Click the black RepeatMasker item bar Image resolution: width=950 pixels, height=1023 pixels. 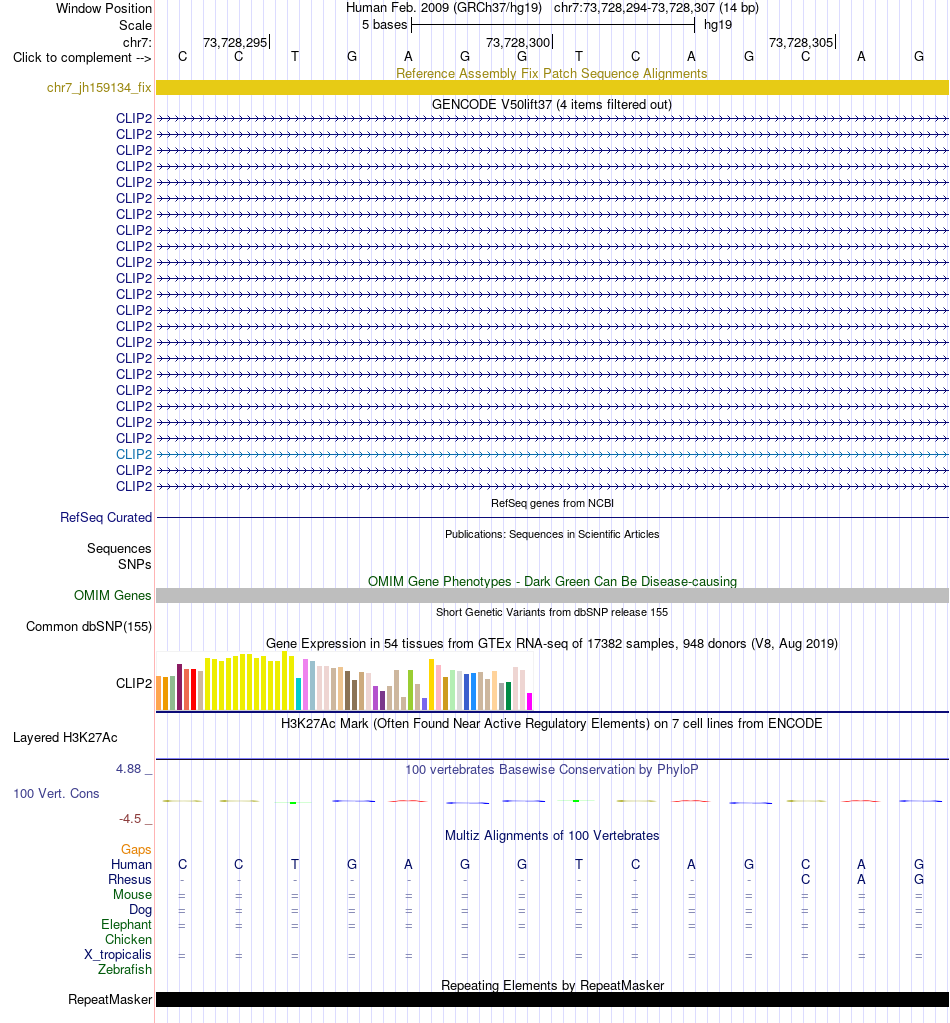pyautogui.click(x=552, y=1000)
